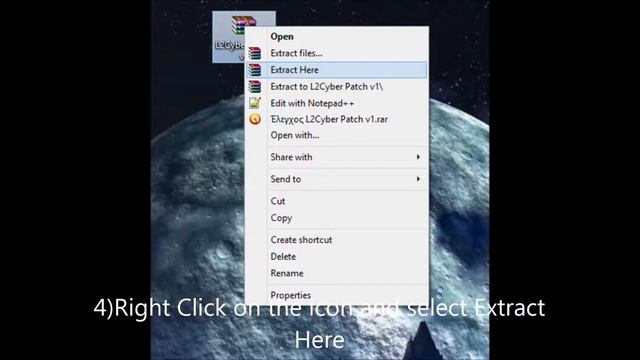640x360 pixels.
Task: Choose Rename from context menu
Action: coord(337,273)
